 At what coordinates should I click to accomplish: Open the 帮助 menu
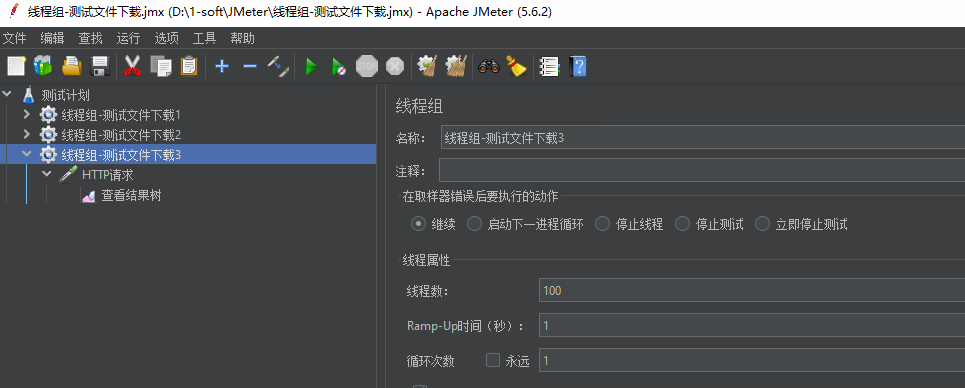(x=242, y=38)
